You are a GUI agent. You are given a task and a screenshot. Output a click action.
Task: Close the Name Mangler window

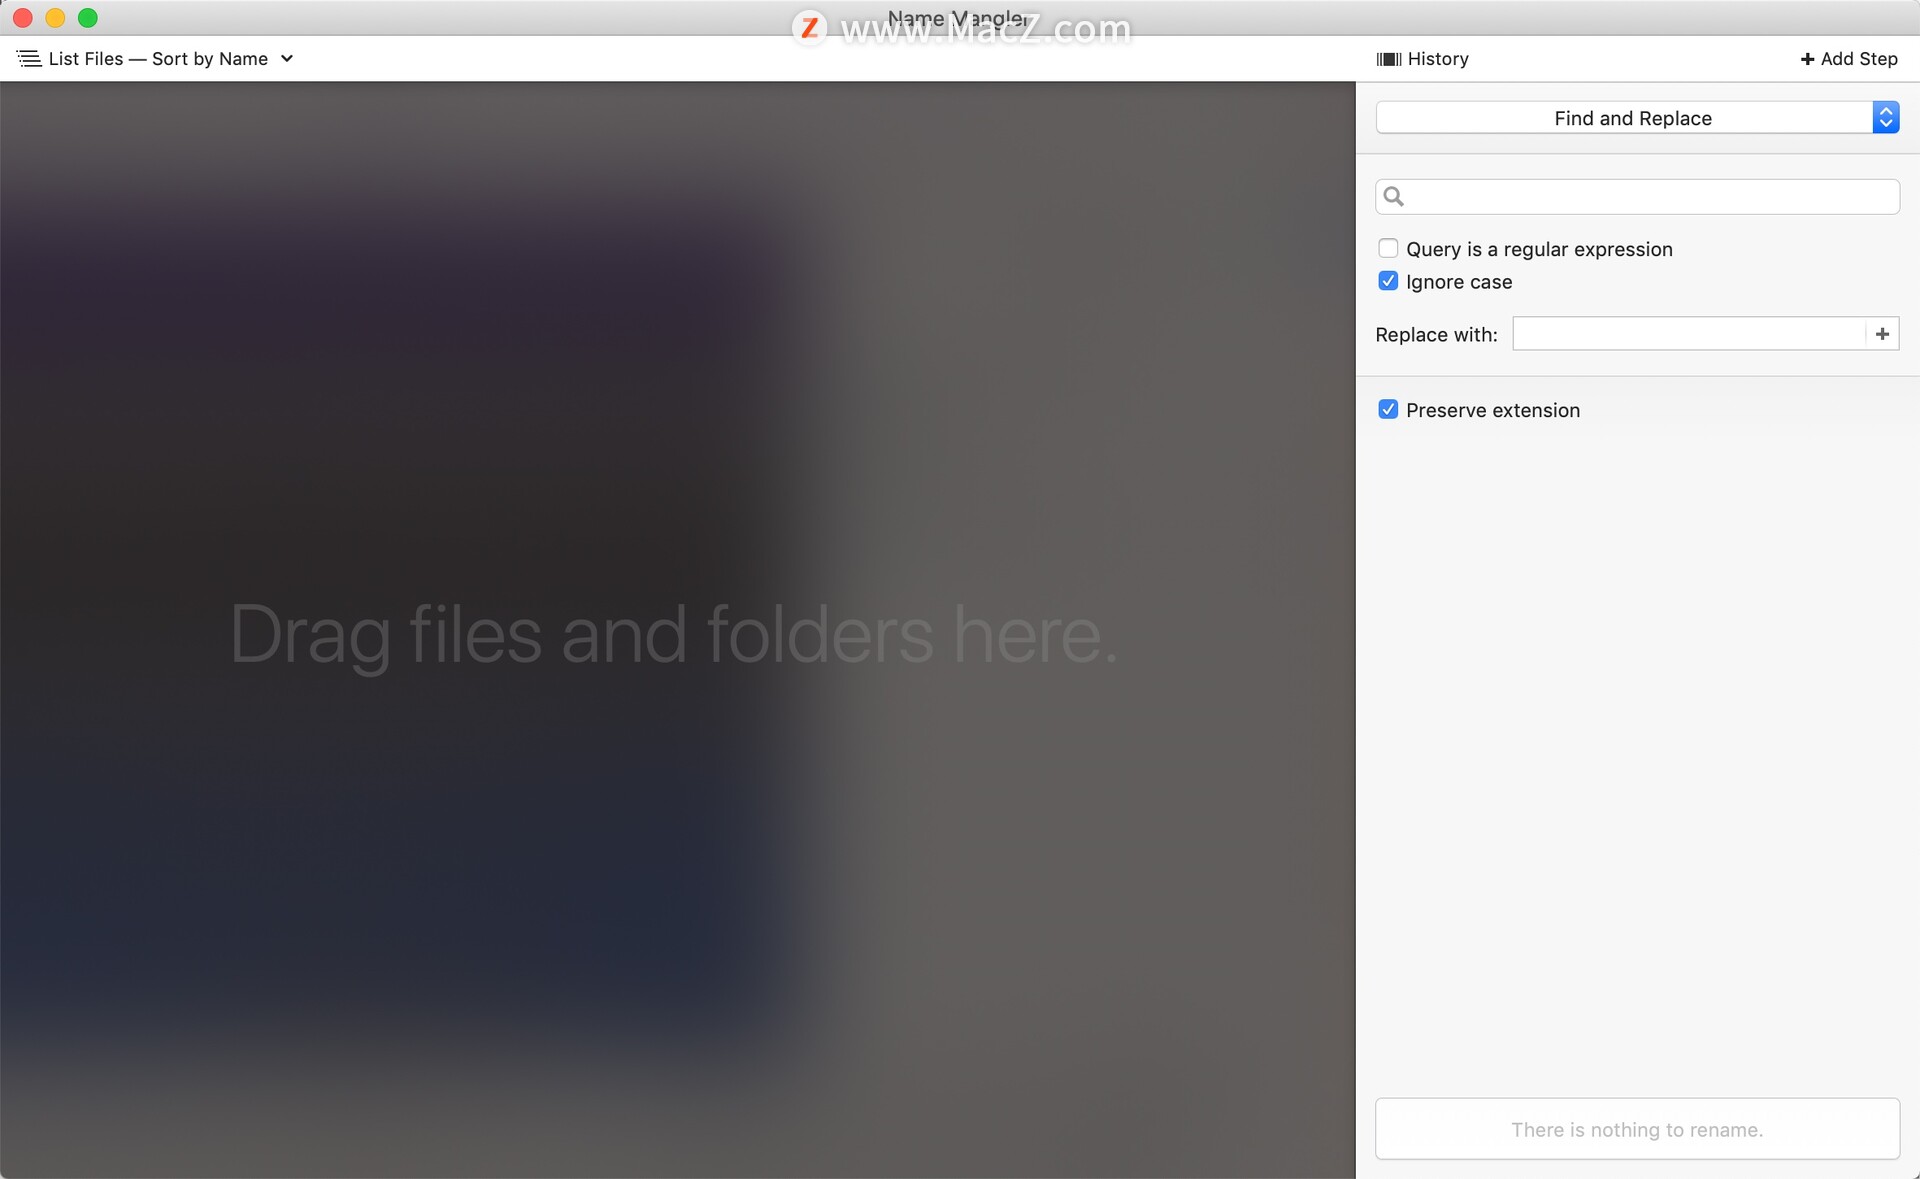pyautogui.click(x=23, y=18)
